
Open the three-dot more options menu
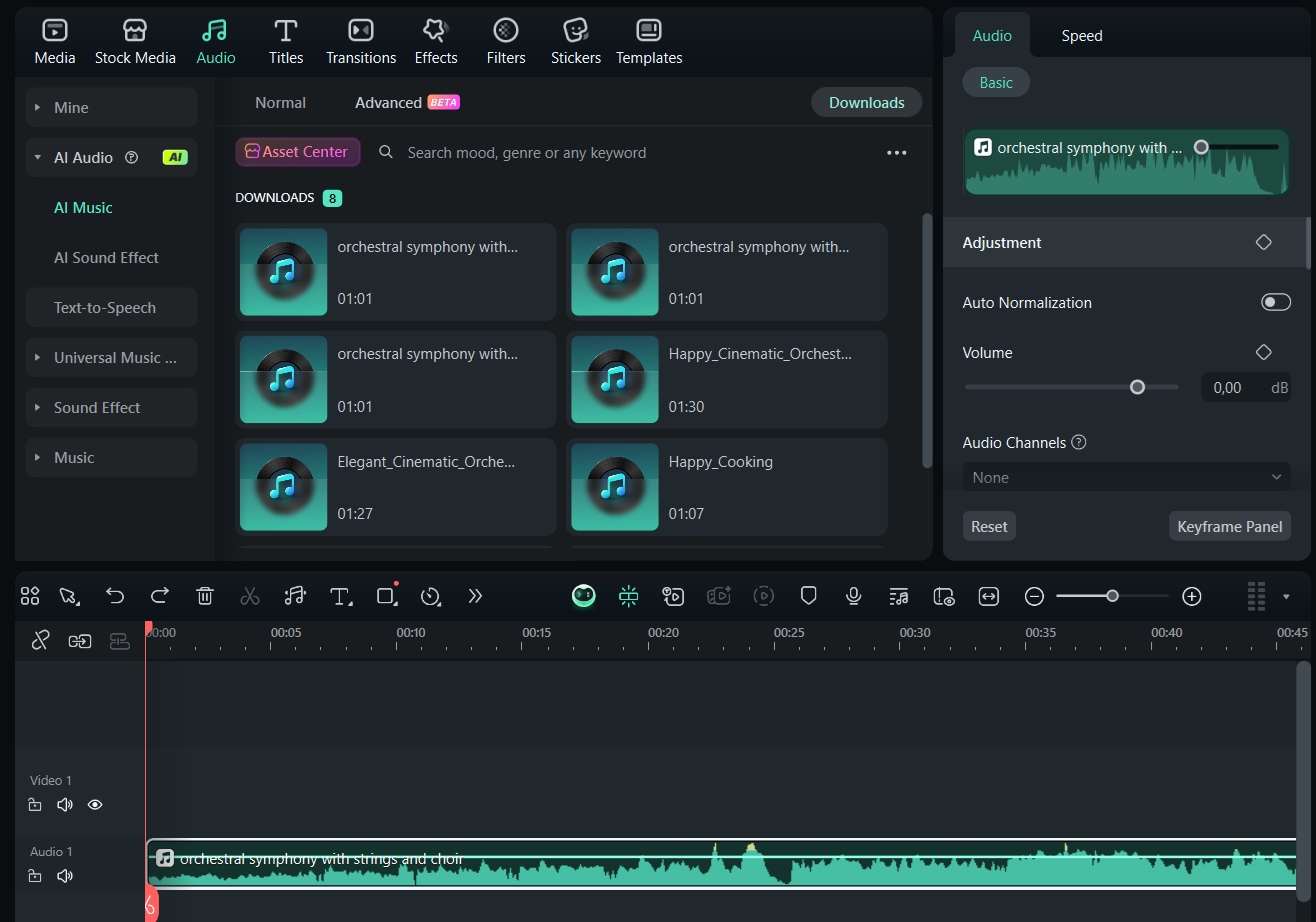coord(896,152)
